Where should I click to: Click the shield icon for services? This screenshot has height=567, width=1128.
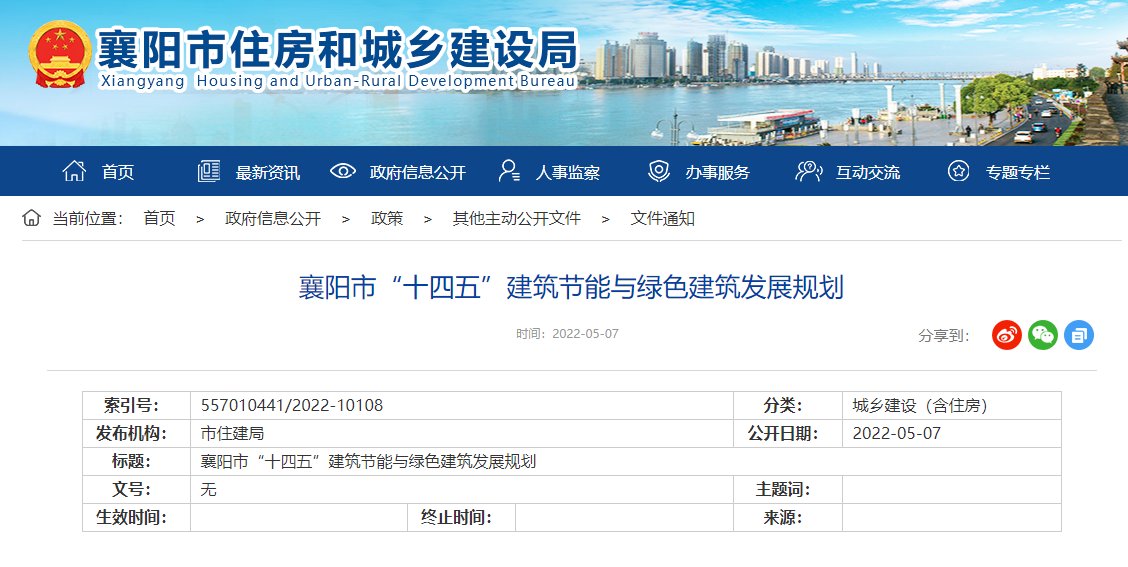pos(659,171)
